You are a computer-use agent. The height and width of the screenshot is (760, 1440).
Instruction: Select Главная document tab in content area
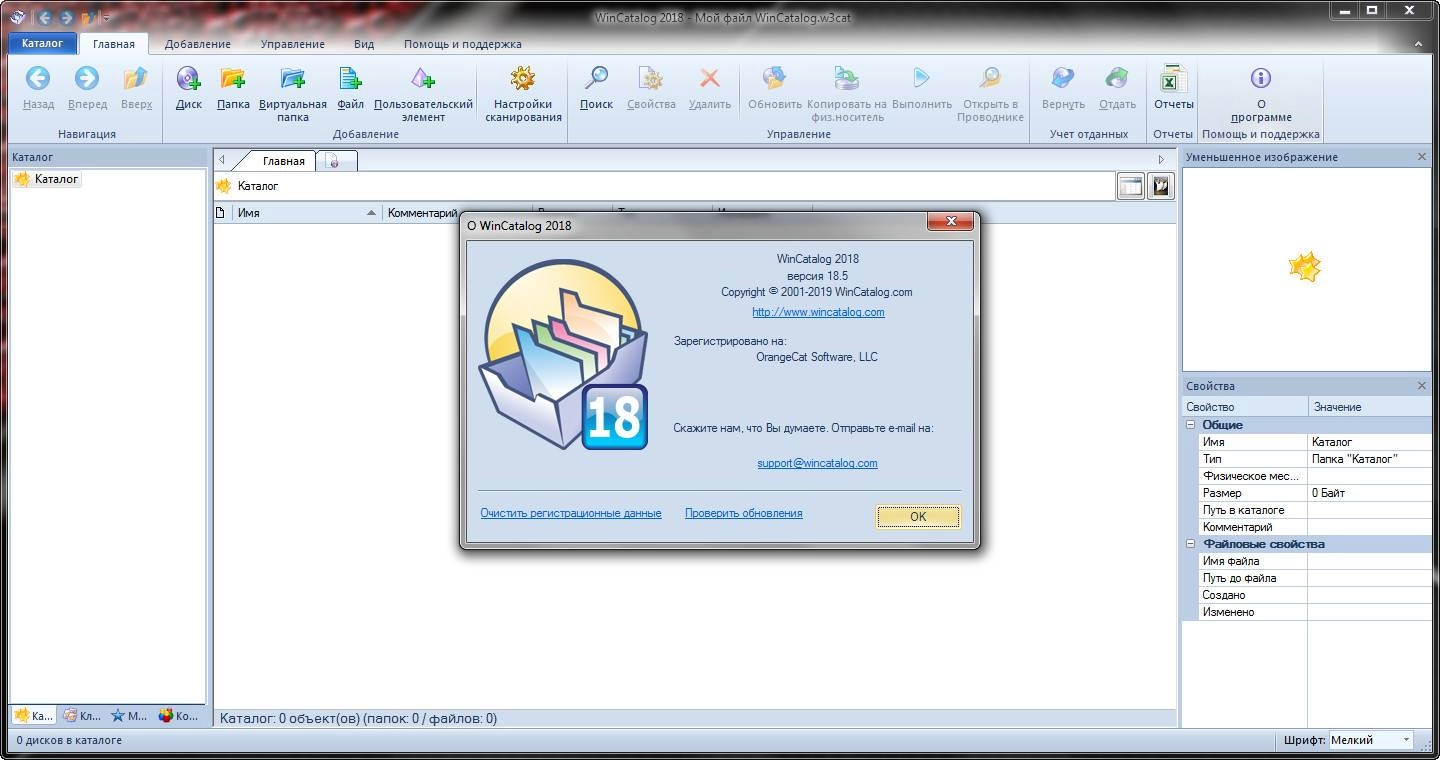coord(283,161)
